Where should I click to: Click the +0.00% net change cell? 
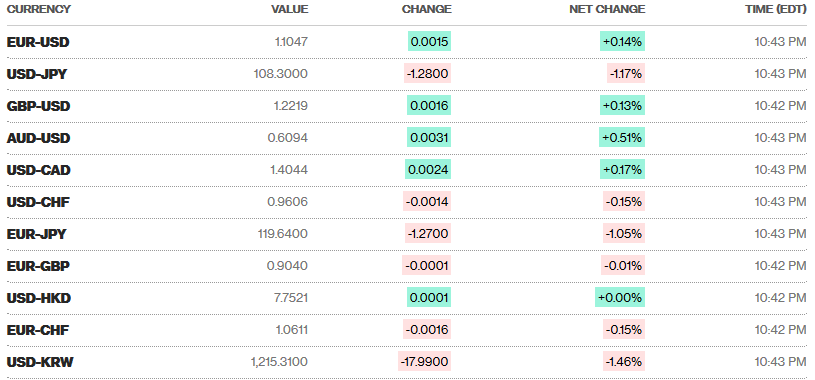[x=620, y=298]
